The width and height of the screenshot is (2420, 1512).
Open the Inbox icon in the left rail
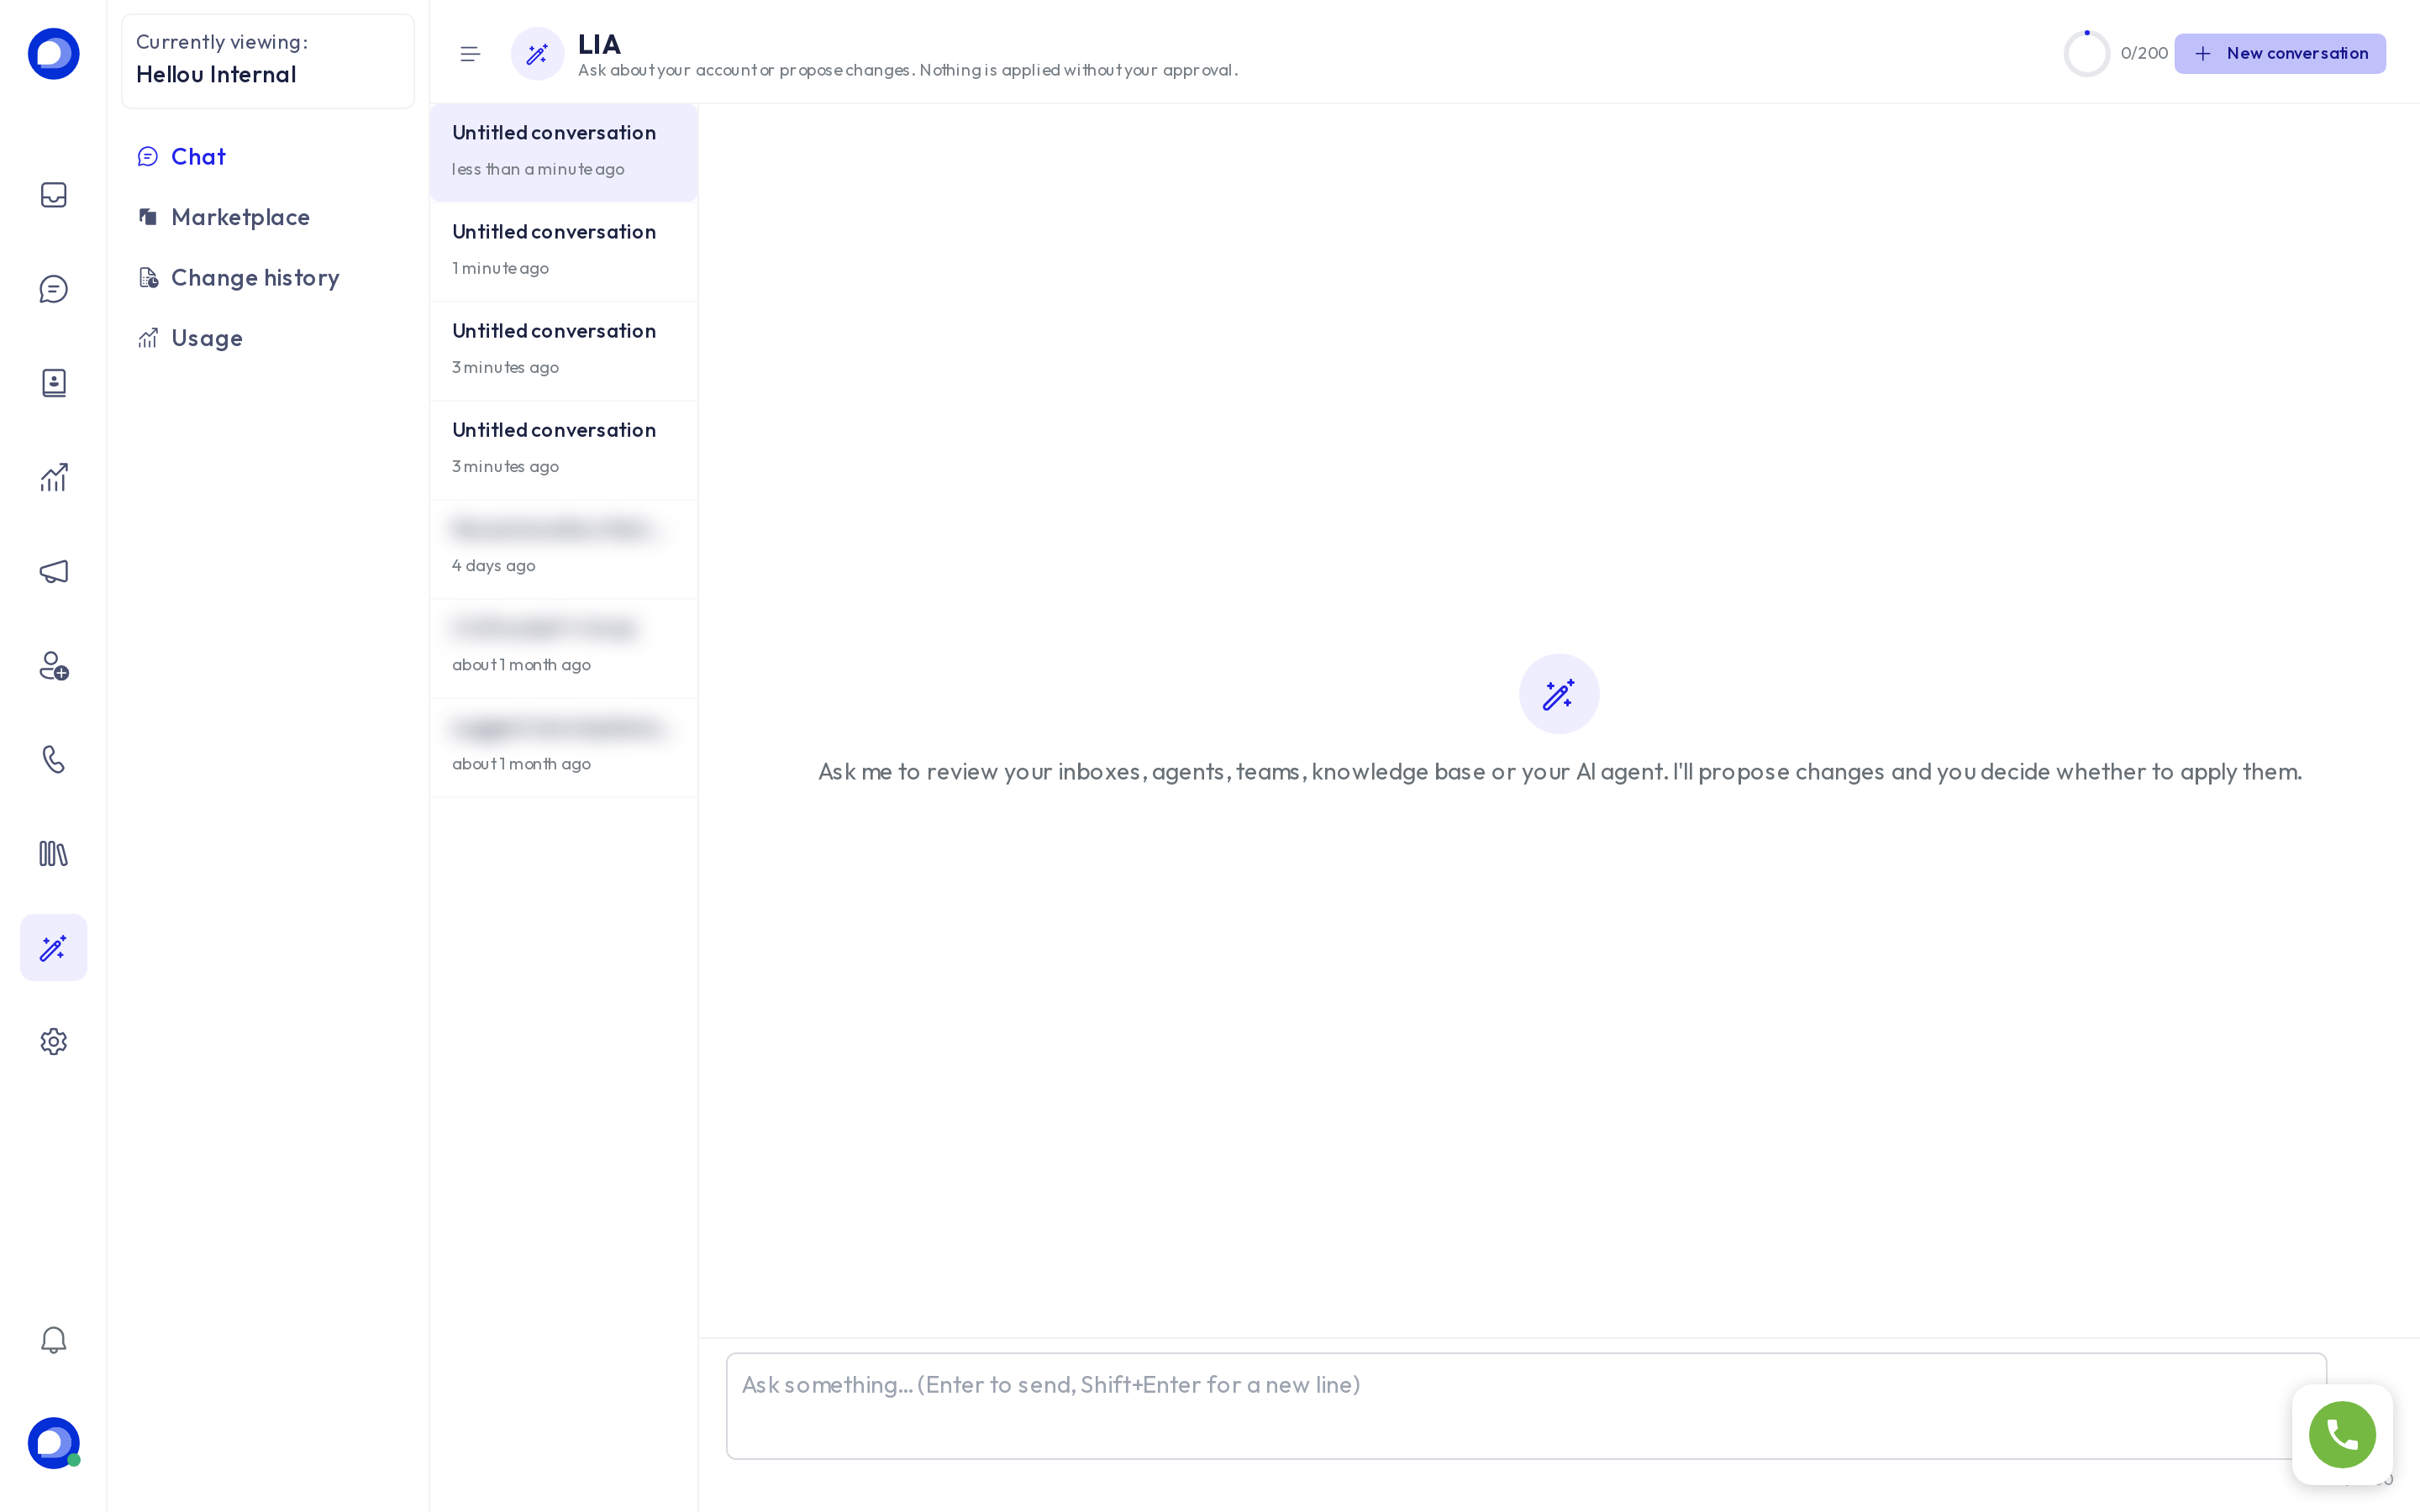coord(53,195)
